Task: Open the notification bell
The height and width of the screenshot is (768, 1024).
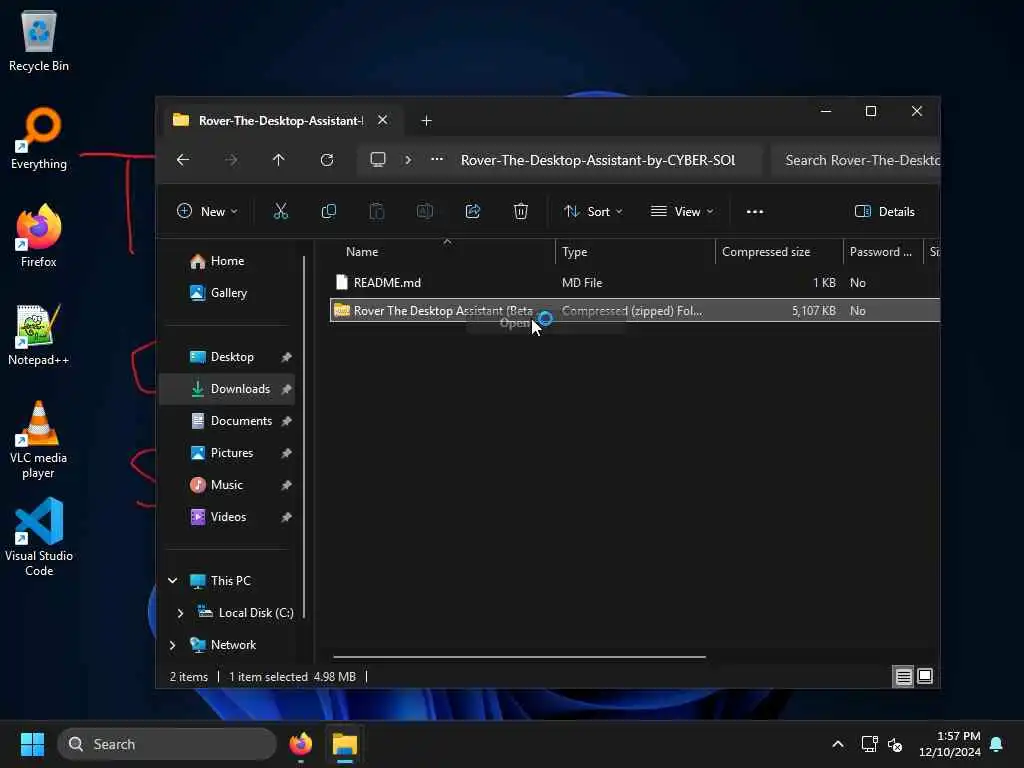Action: 997,744
